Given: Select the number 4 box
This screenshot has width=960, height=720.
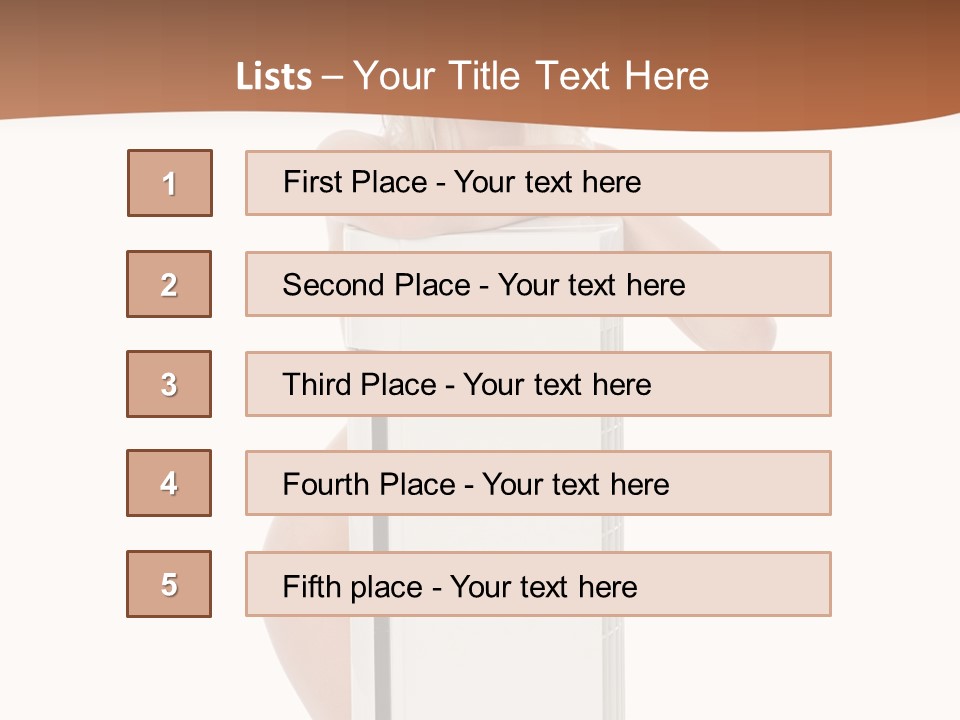Looking at the screenshot, I should [x=169, y=483].
